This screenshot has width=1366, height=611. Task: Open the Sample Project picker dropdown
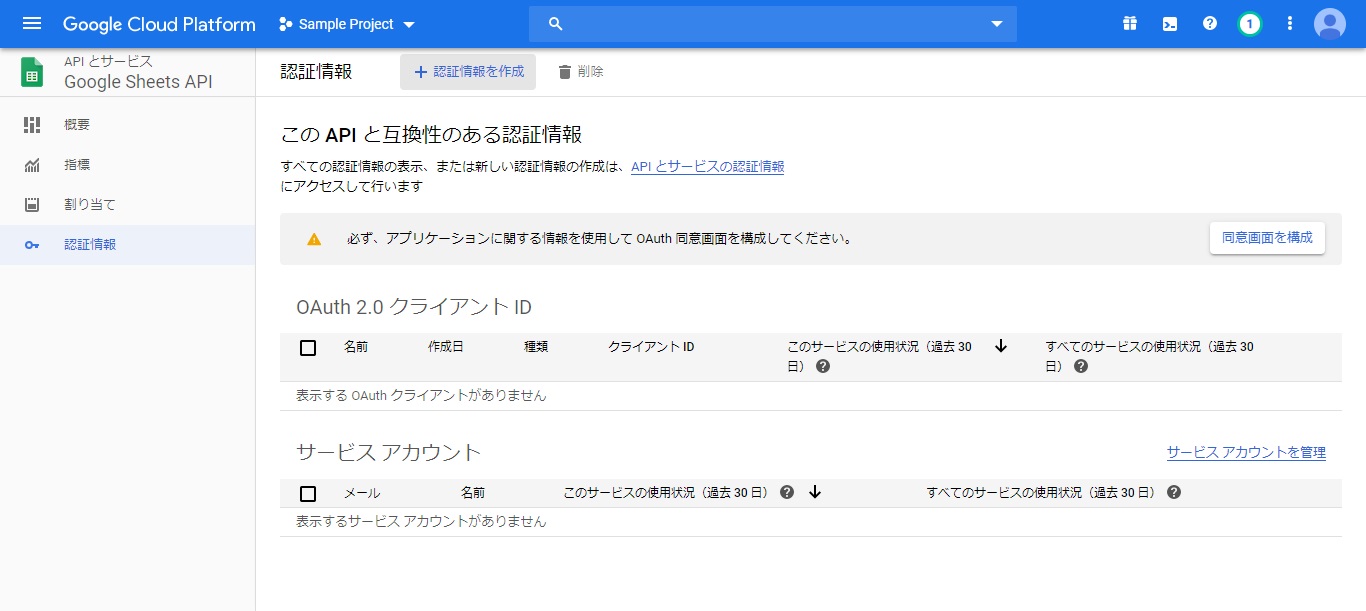click(346, 23)
